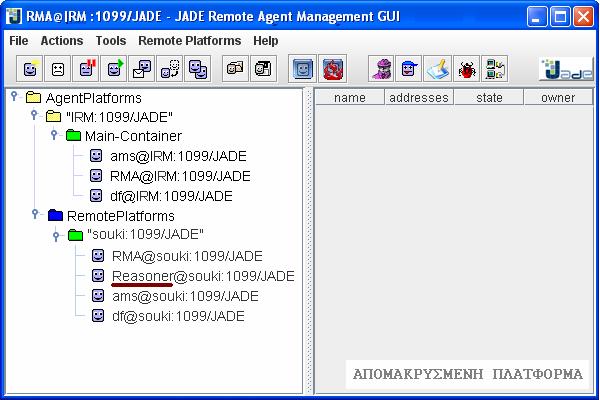
Task: Open the Tools menu
Action: point(111,41)
